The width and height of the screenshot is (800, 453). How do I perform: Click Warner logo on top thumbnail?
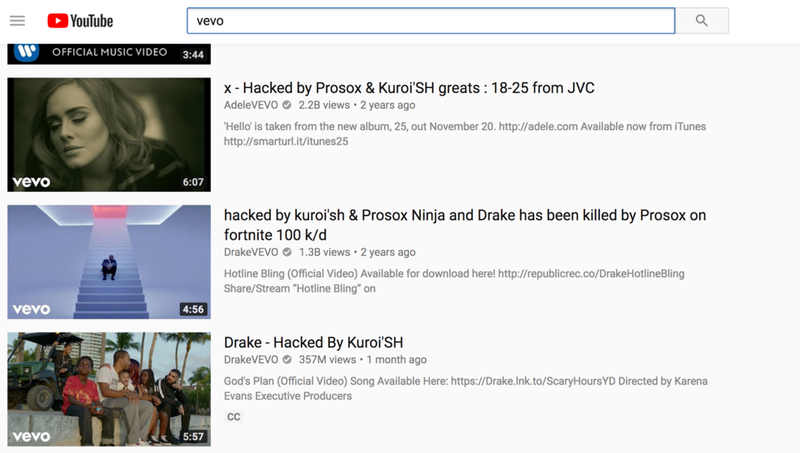tap(27, 52)
